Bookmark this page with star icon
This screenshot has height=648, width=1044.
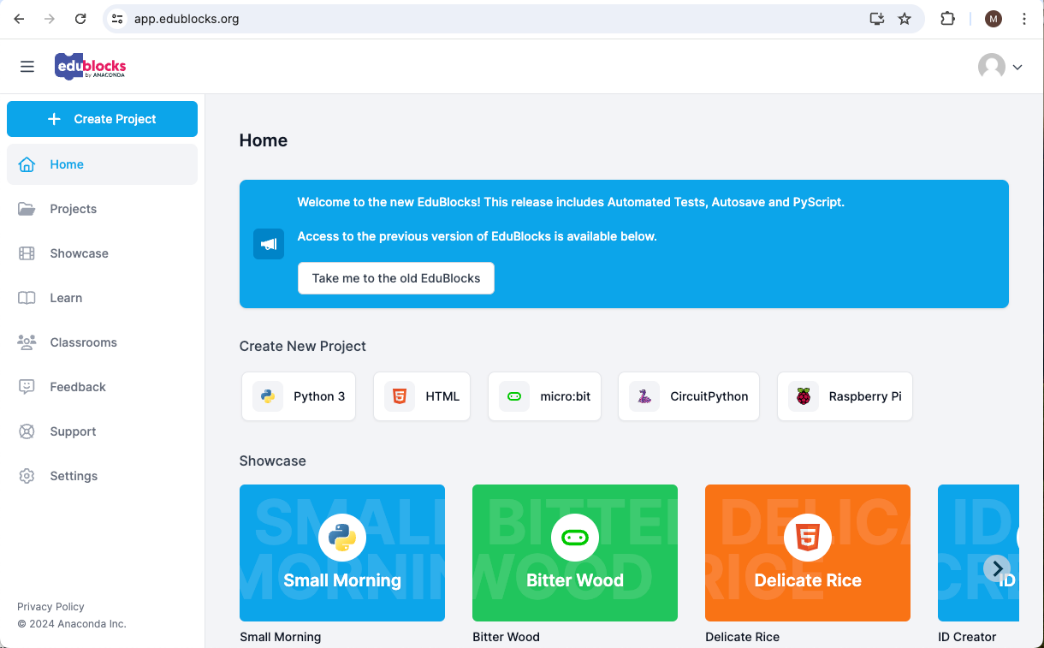pyautogui.click(x=904, y=19)
